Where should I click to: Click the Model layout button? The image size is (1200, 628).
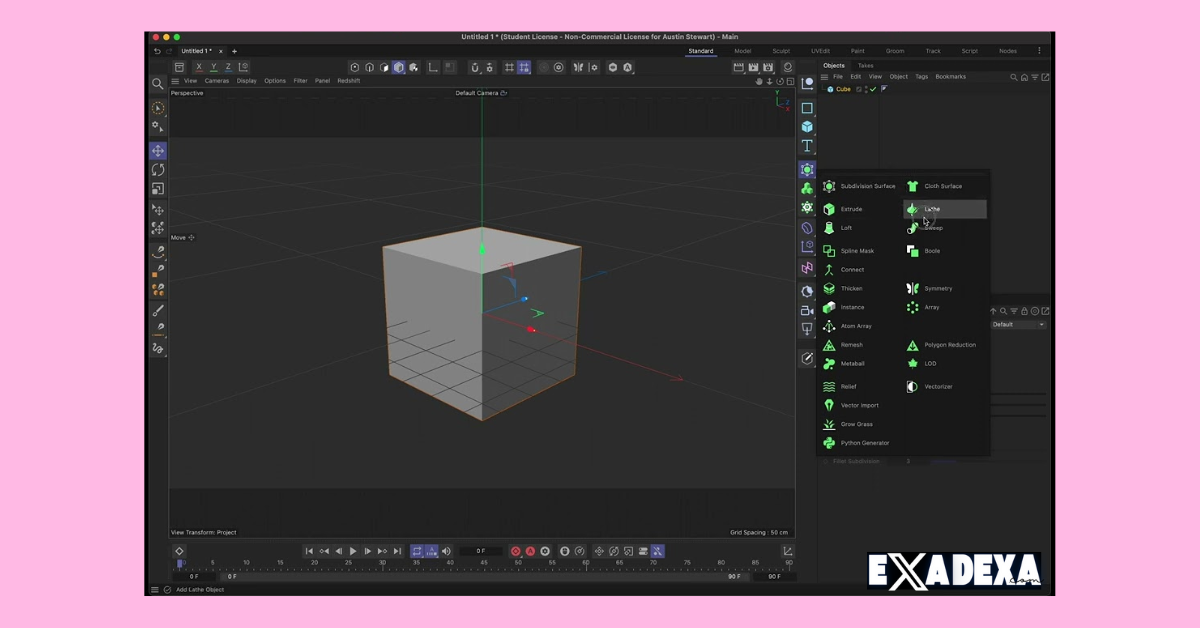coord(743,51)
